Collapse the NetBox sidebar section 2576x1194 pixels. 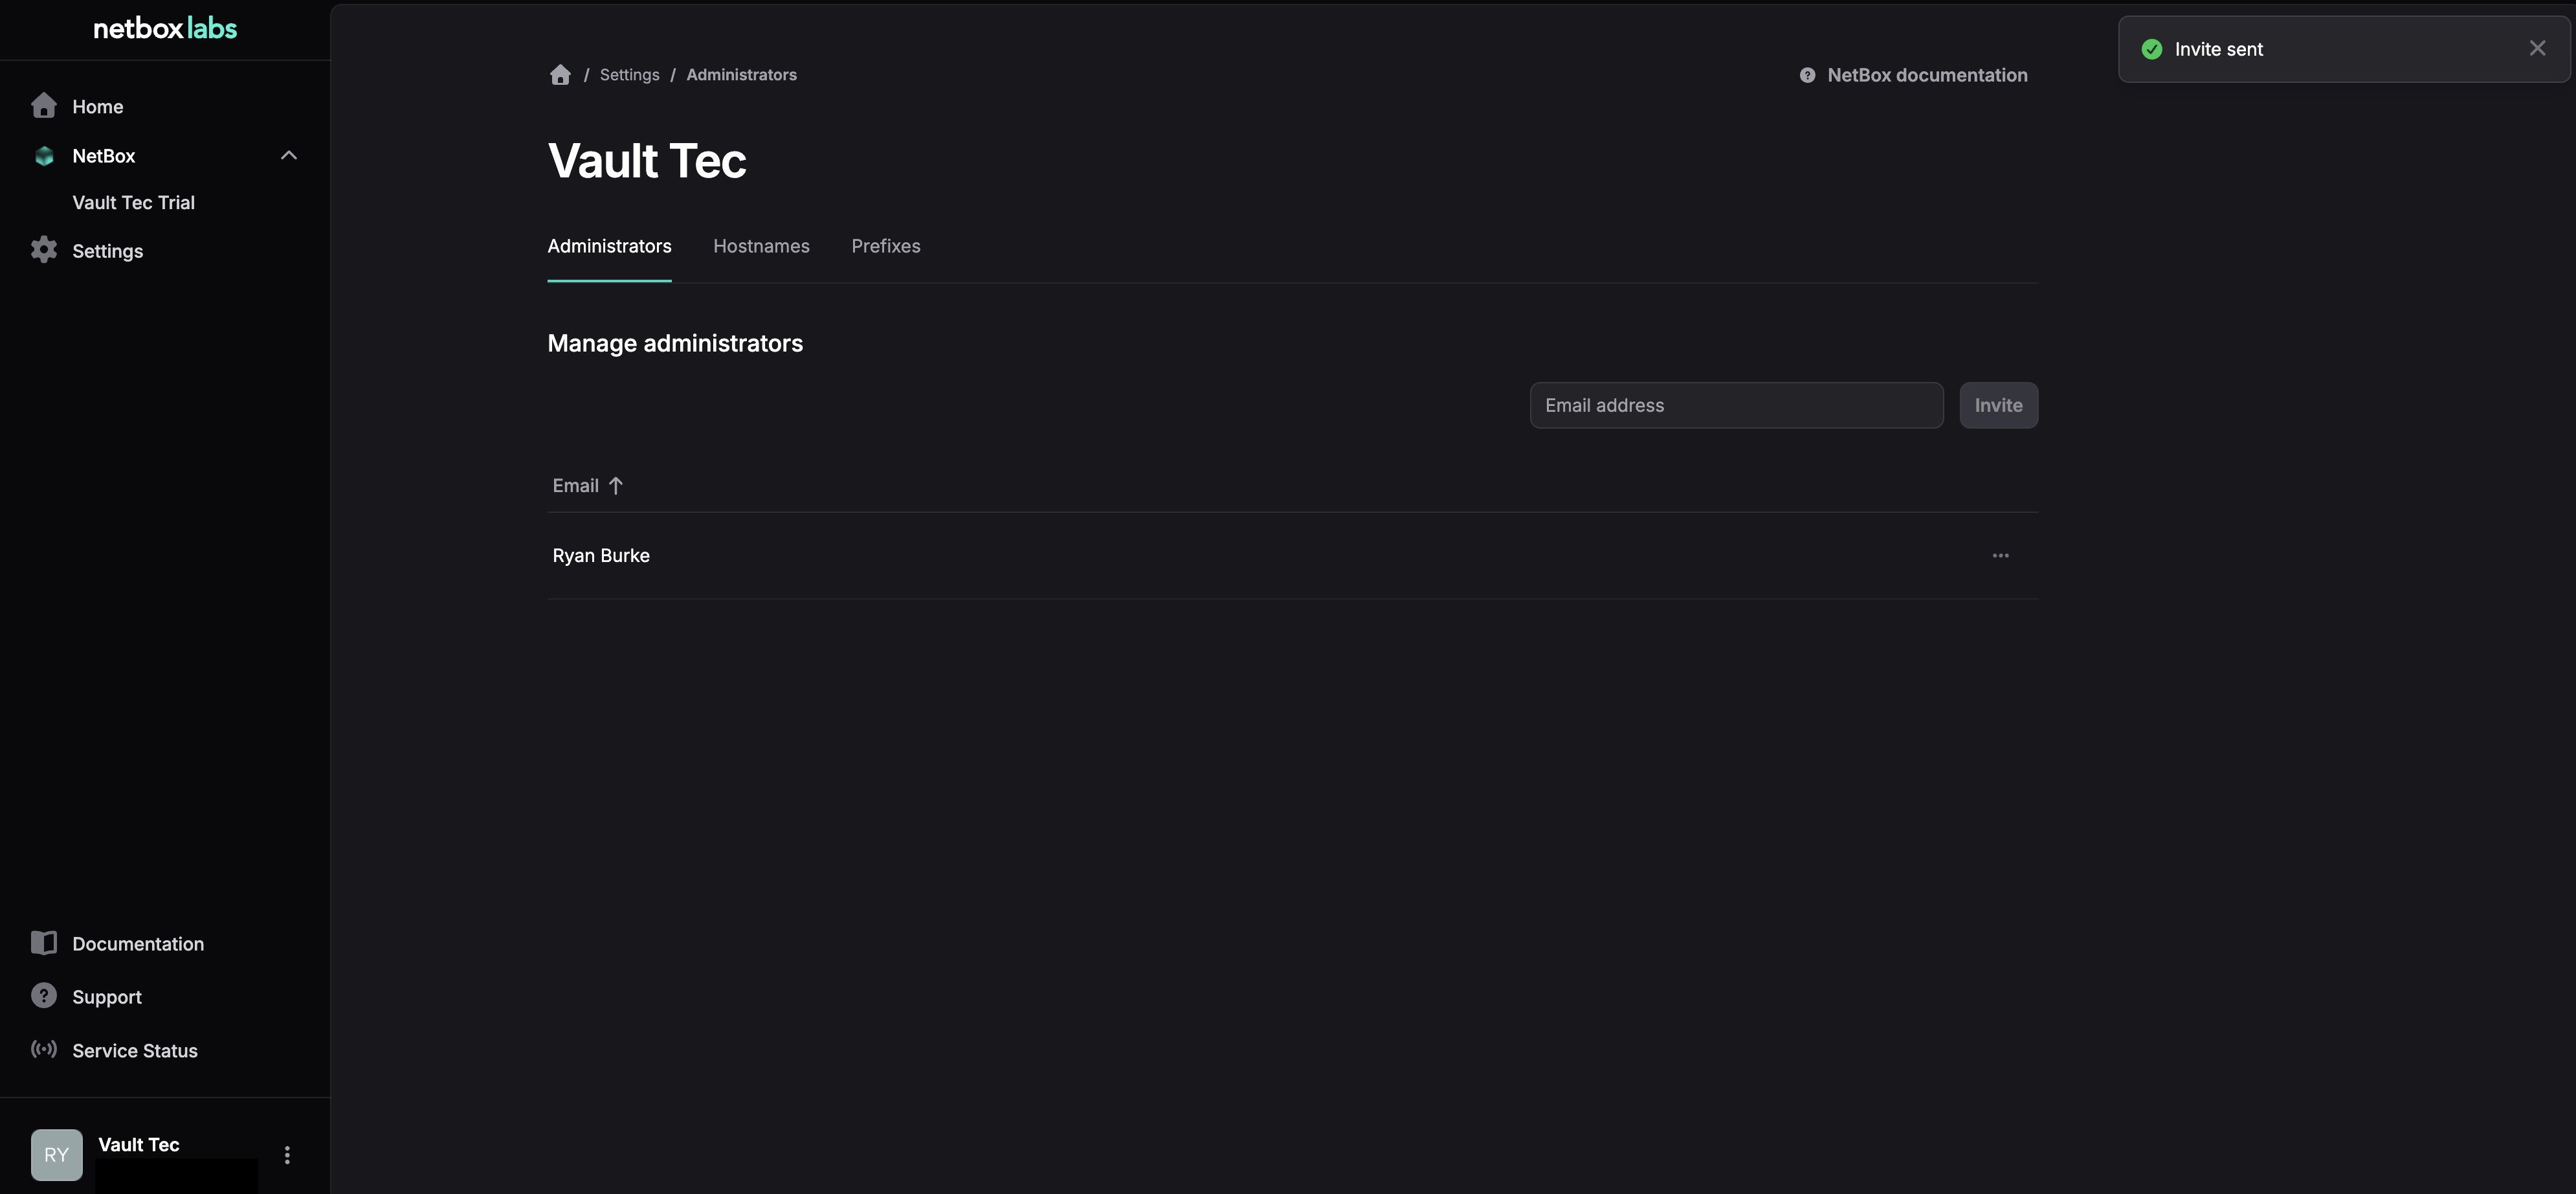coord(288,155)
